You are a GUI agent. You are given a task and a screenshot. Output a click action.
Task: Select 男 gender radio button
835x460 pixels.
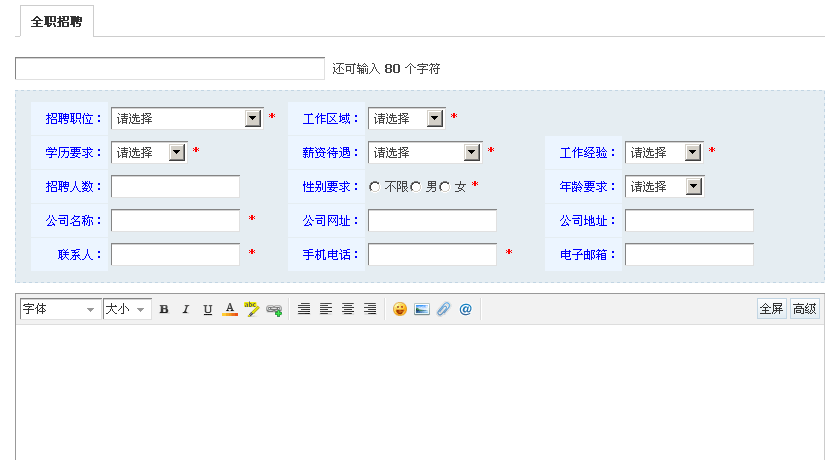point(416,187)
